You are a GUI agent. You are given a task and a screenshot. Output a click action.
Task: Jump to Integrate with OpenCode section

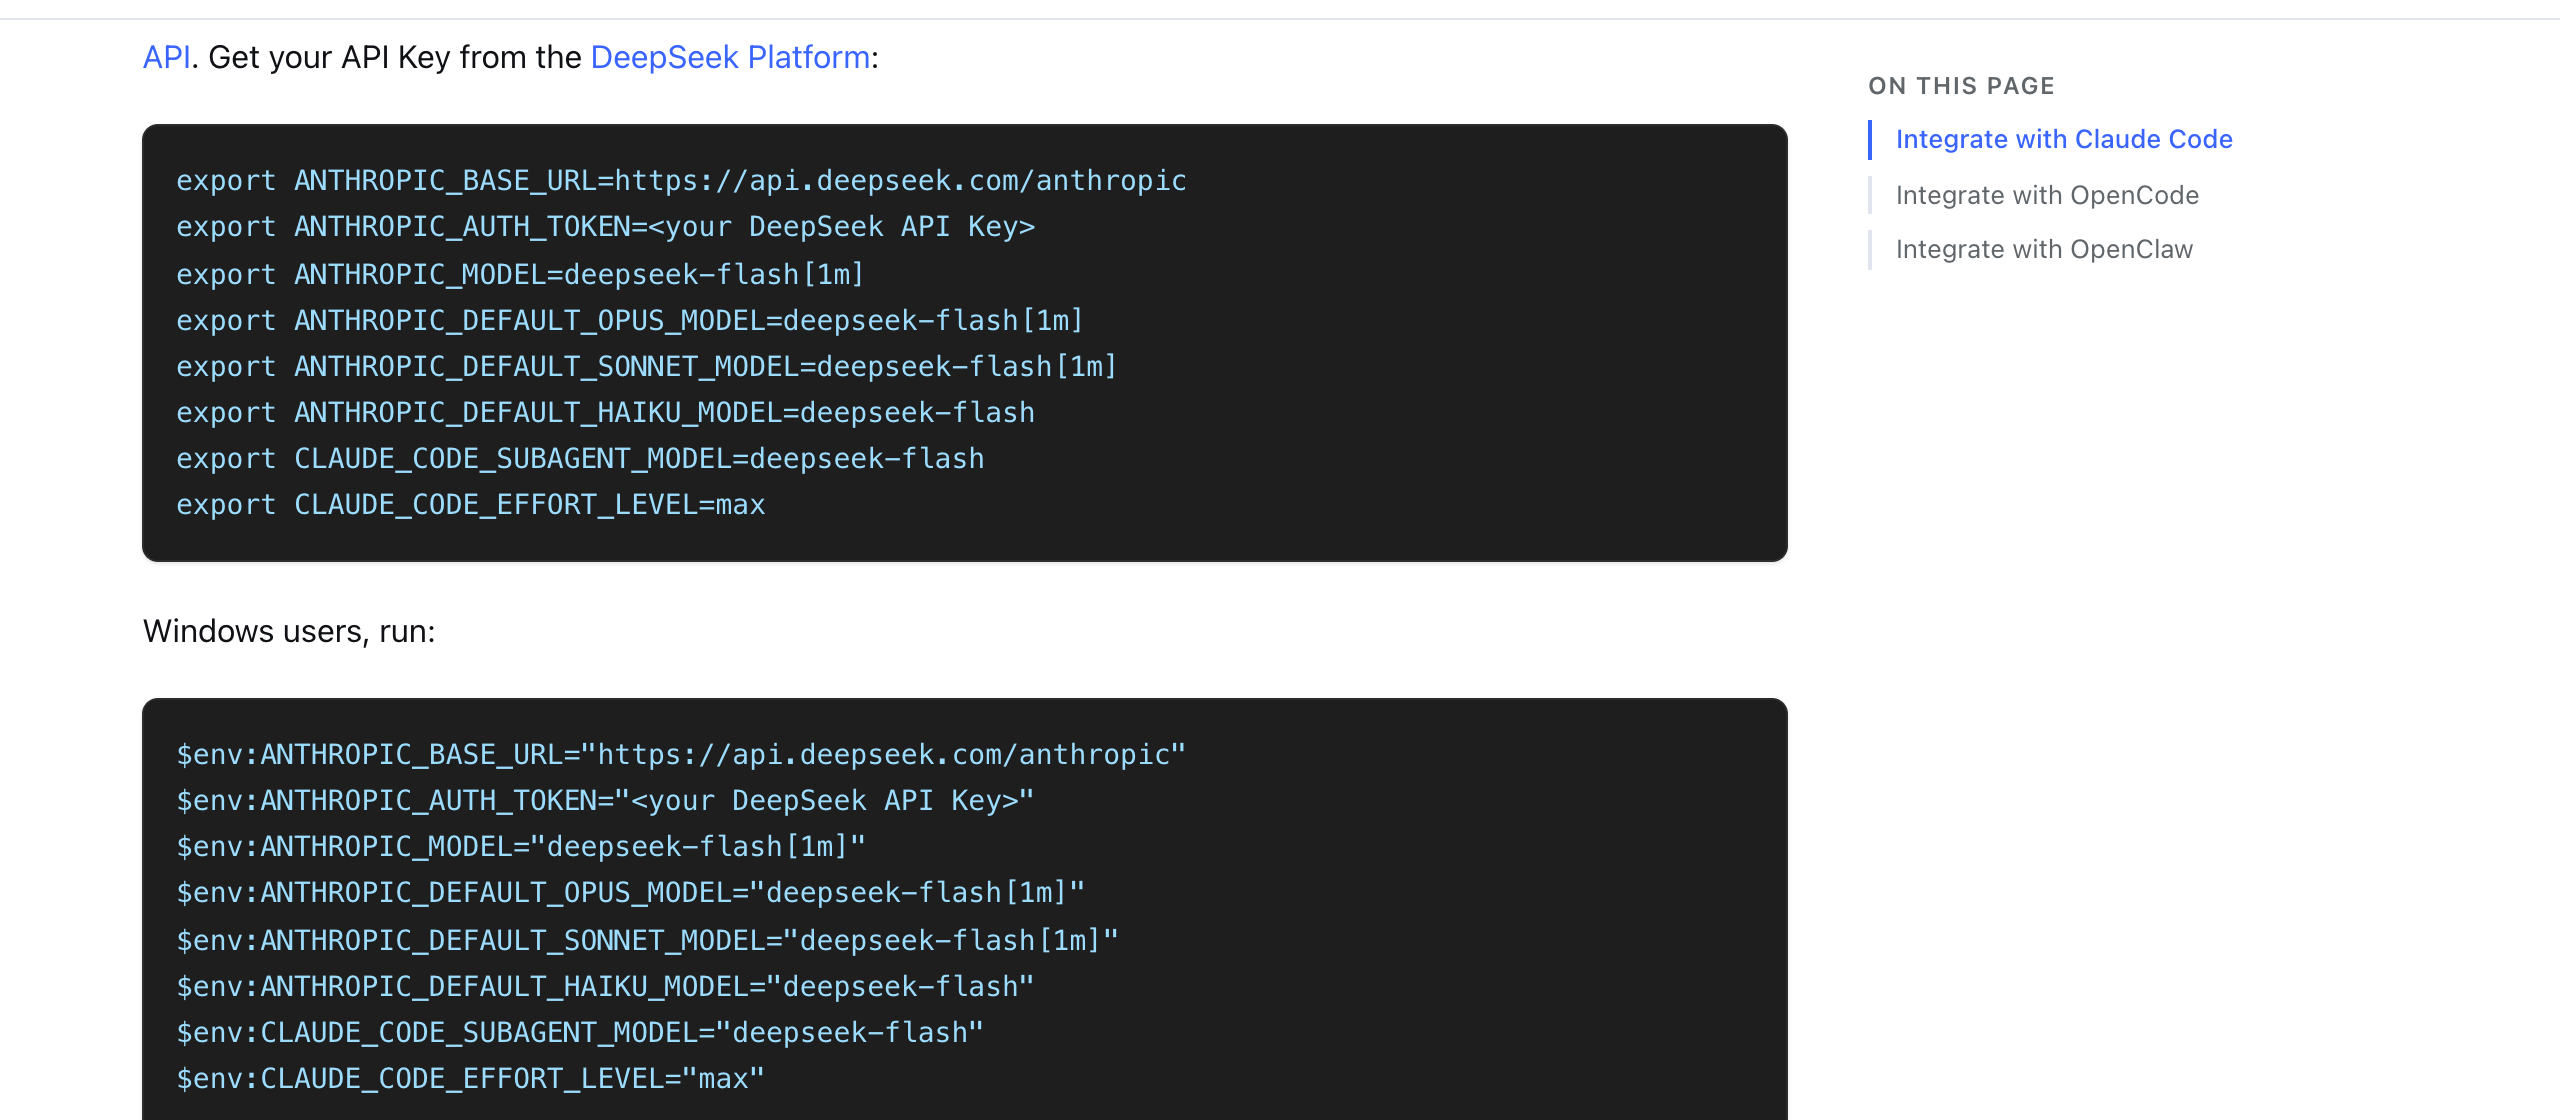click(x=2047, y=195)
